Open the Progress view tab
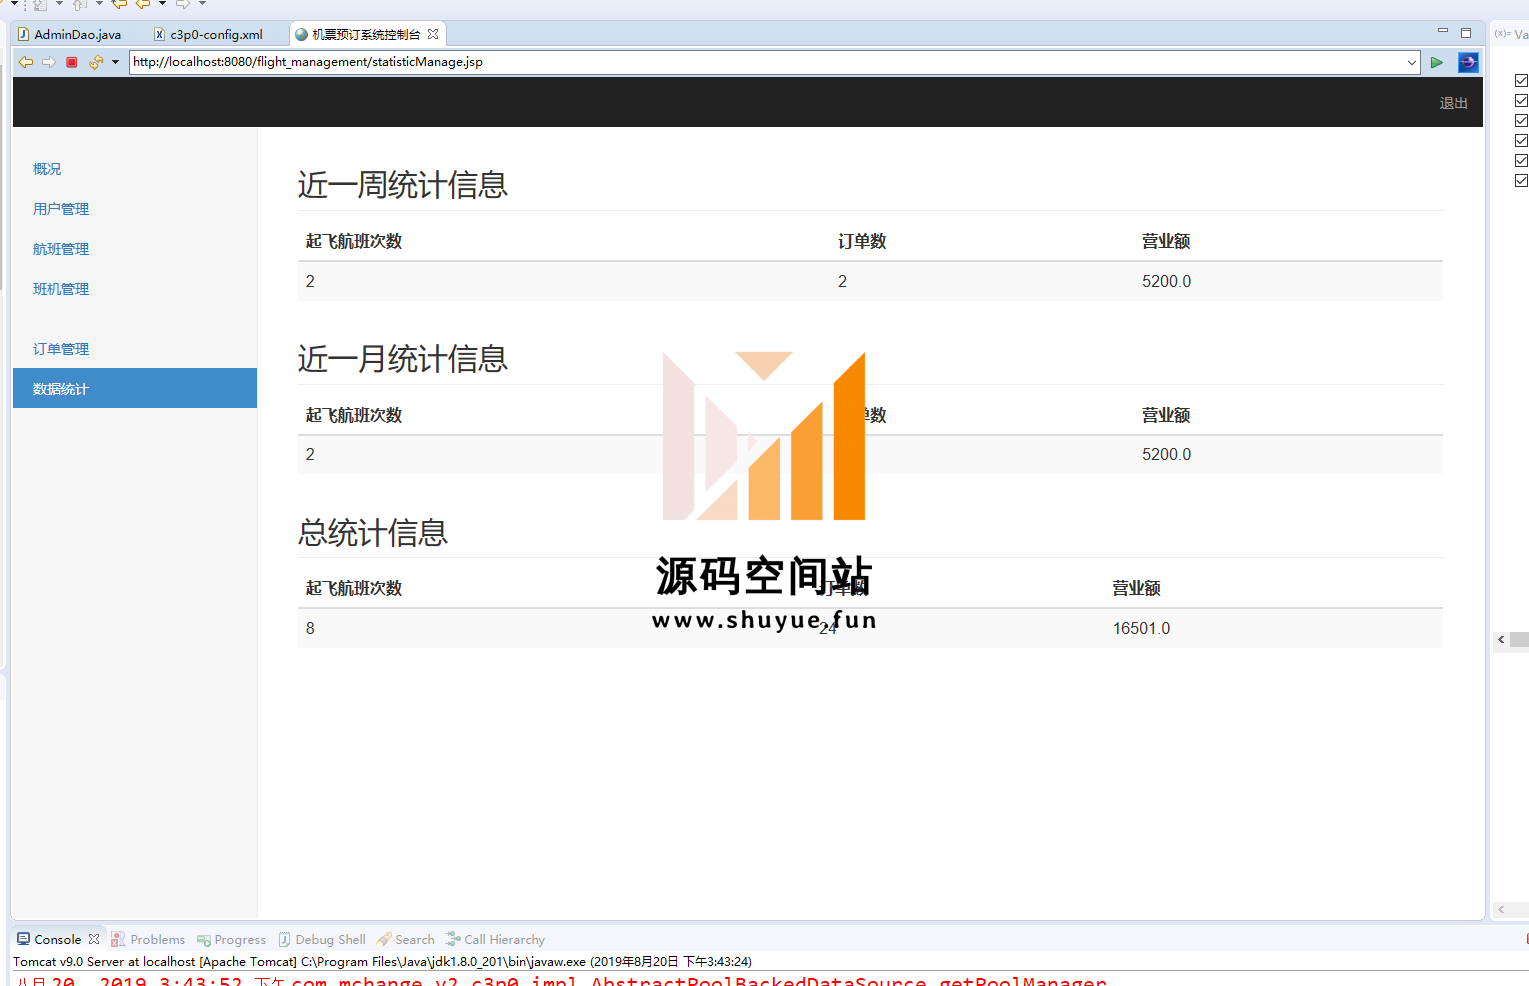 tap(232, 939)
